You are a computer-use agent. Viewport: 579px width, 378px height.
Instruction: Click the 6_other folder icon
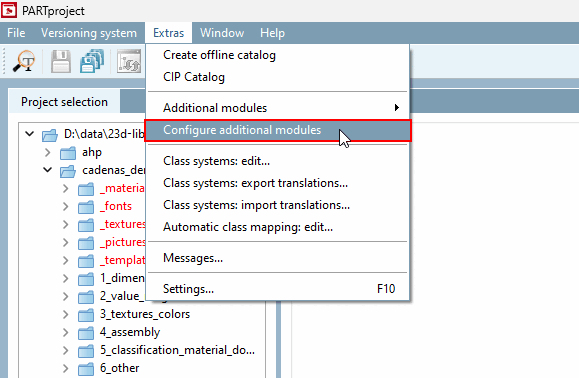click(x=86, y=369)
